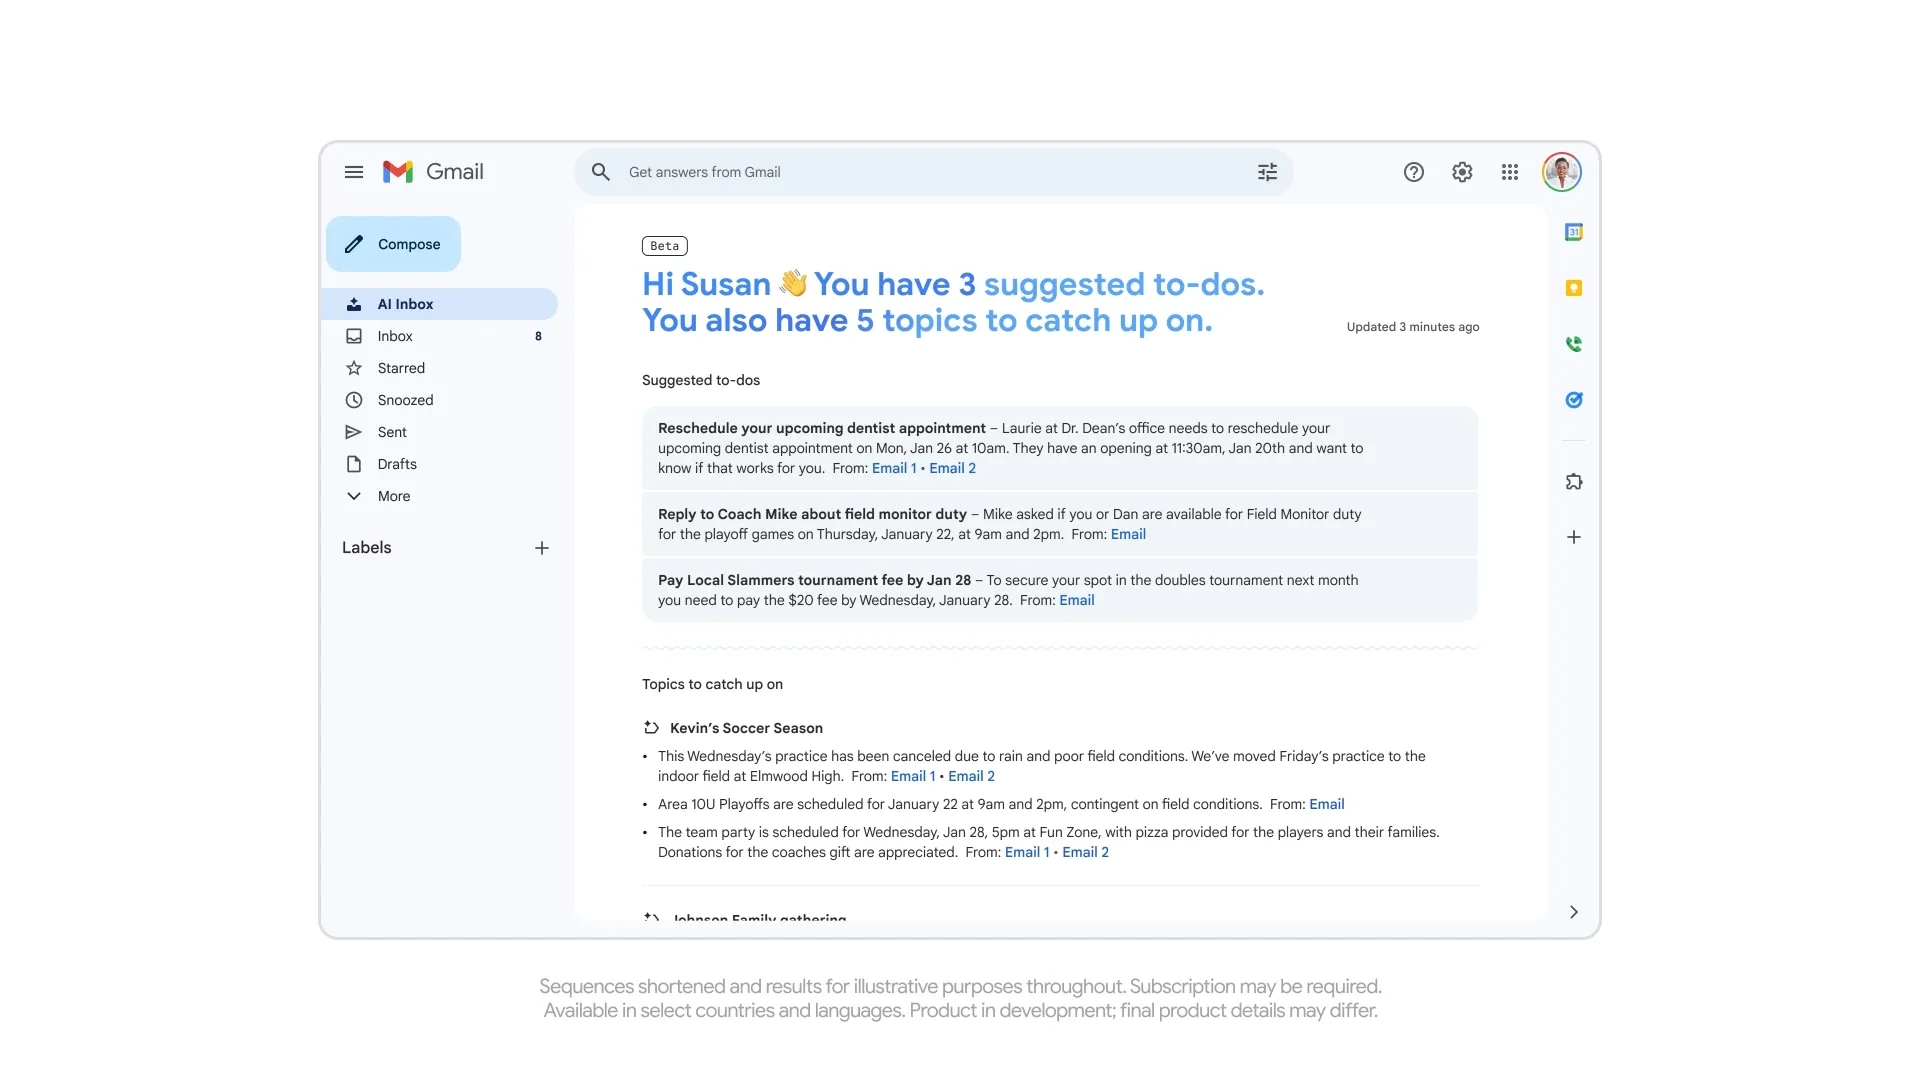Open the Help support icon
1920x1080 pixels.
(1413, 172)
